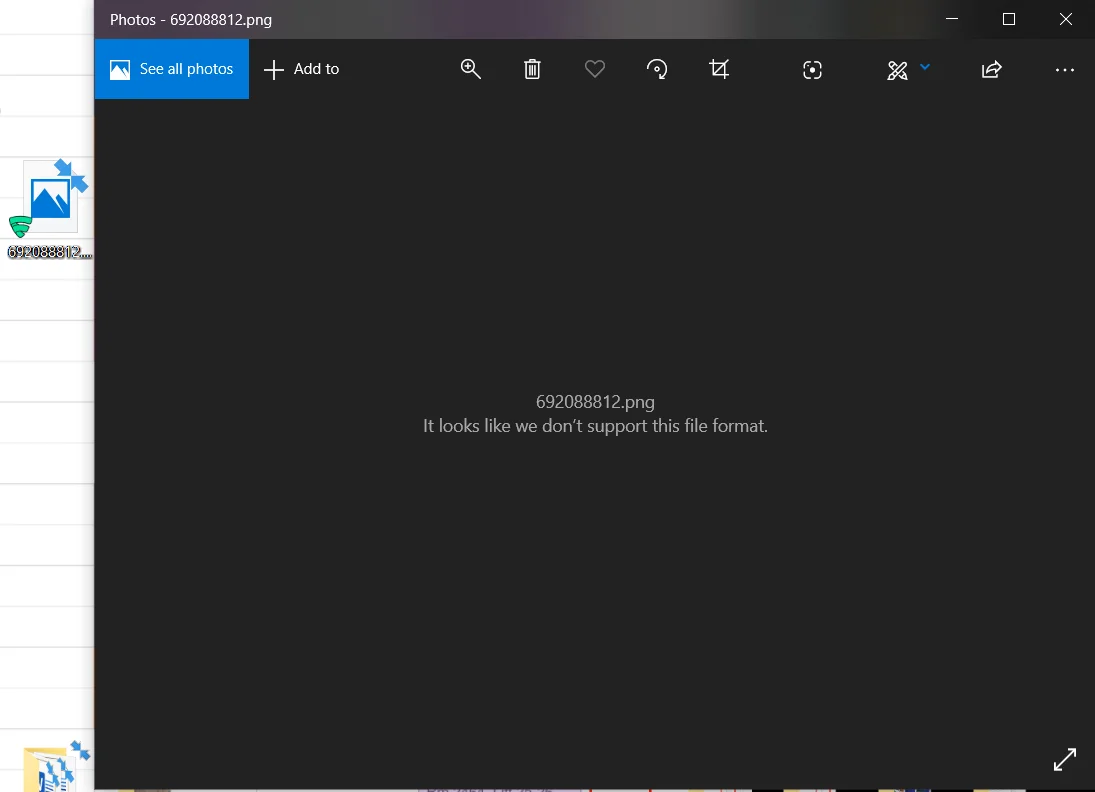Close the Photos window
The image size is (1095, 792).
tap(1066, 20)
